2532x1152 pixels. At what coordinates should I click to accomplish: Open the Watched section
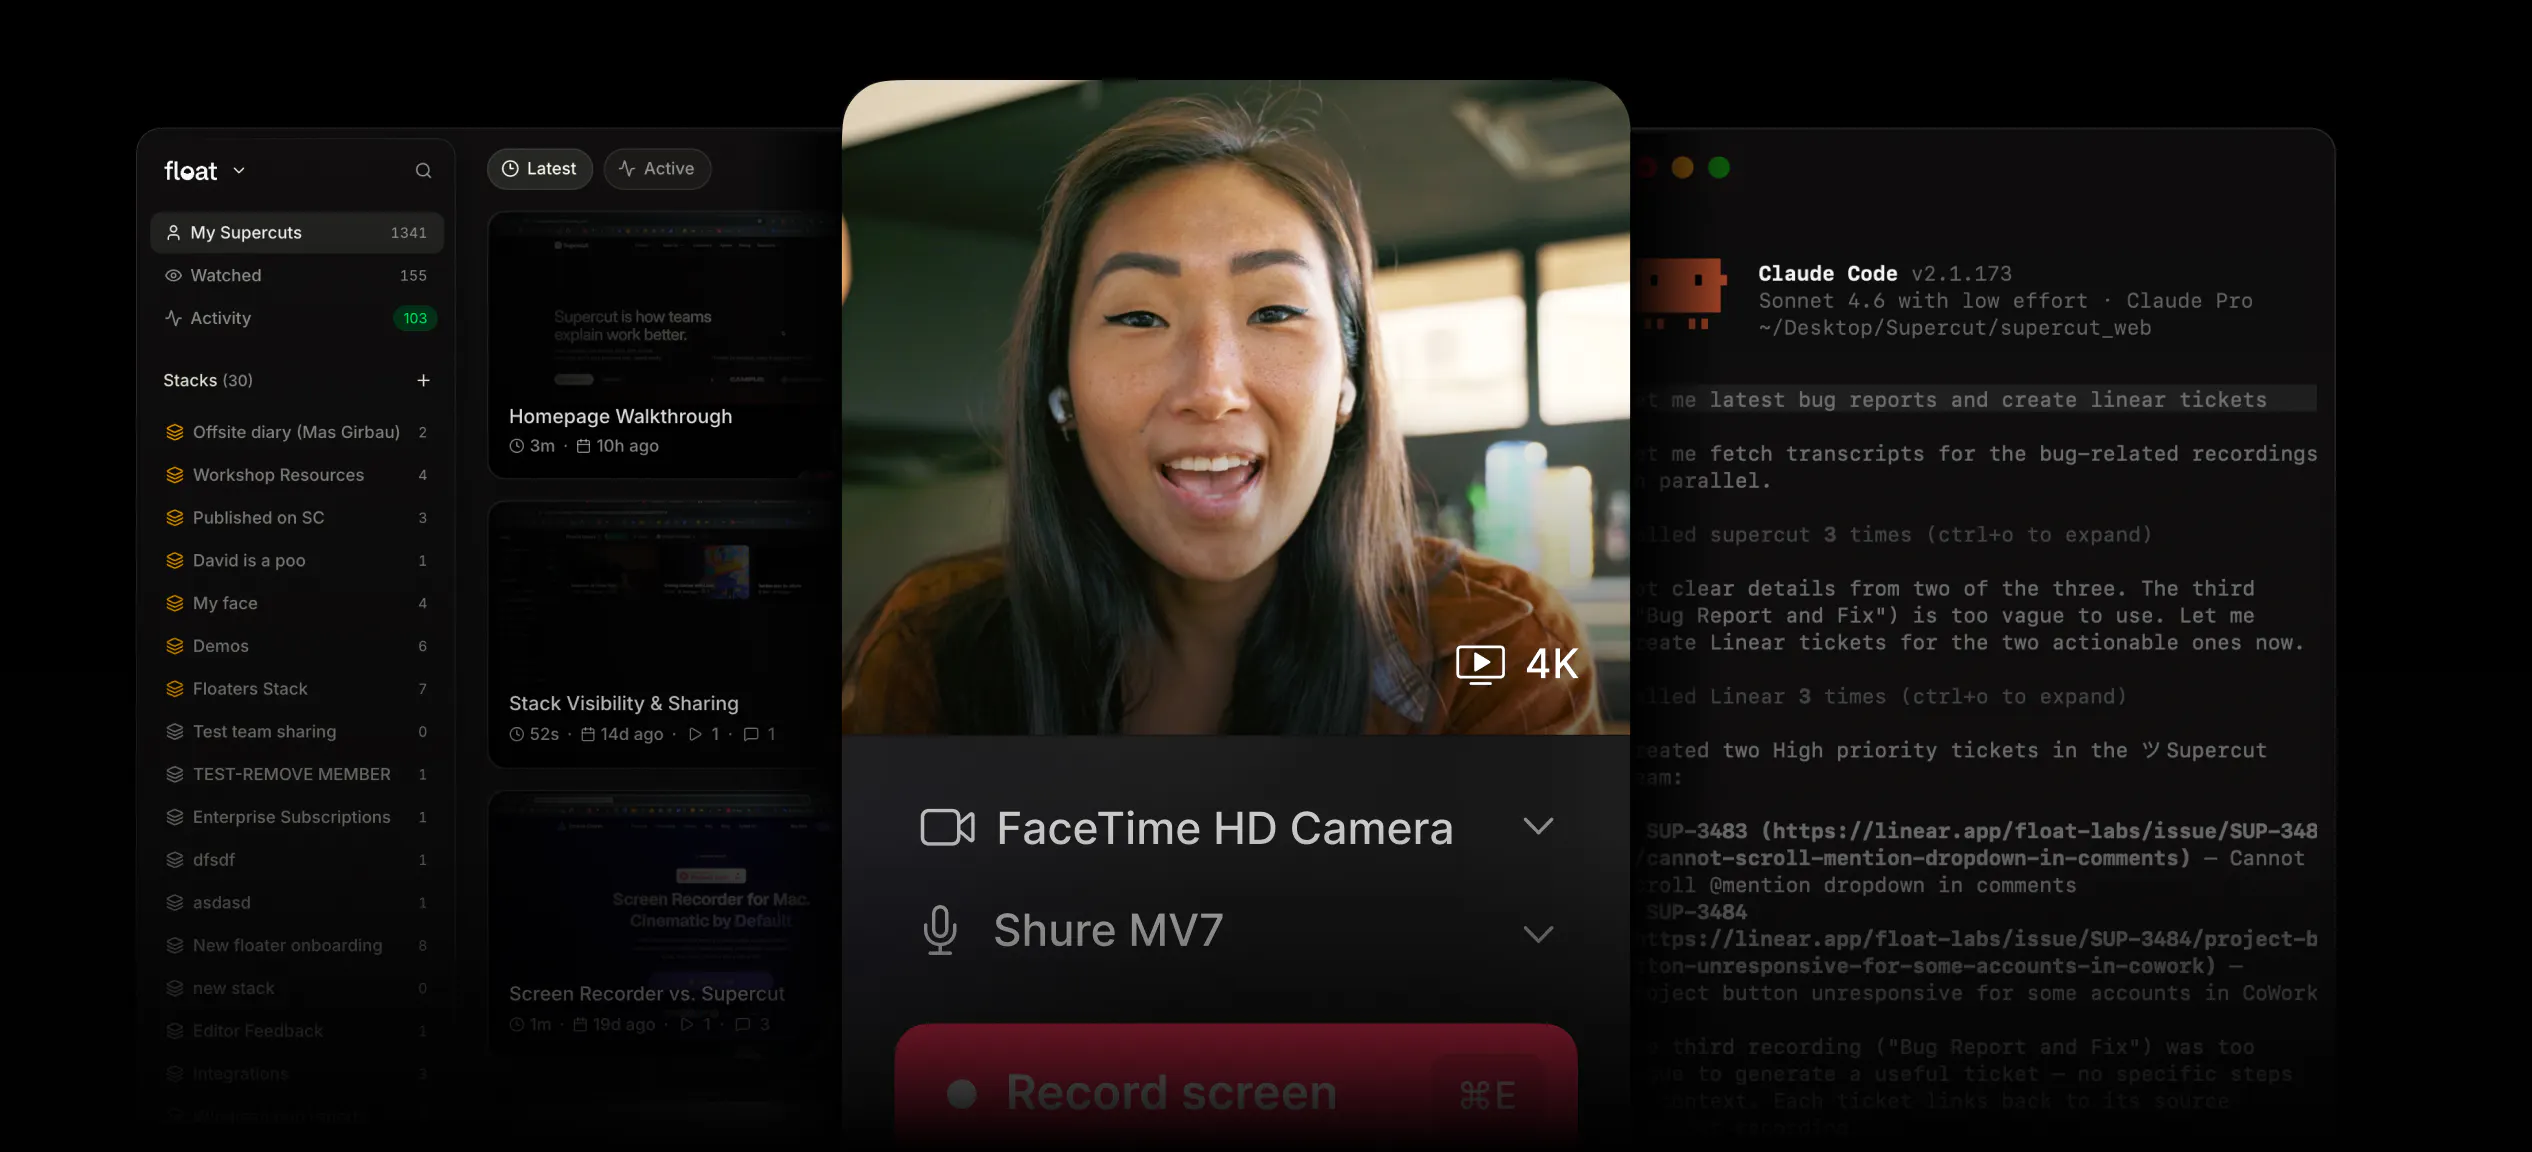click(297, 275)
